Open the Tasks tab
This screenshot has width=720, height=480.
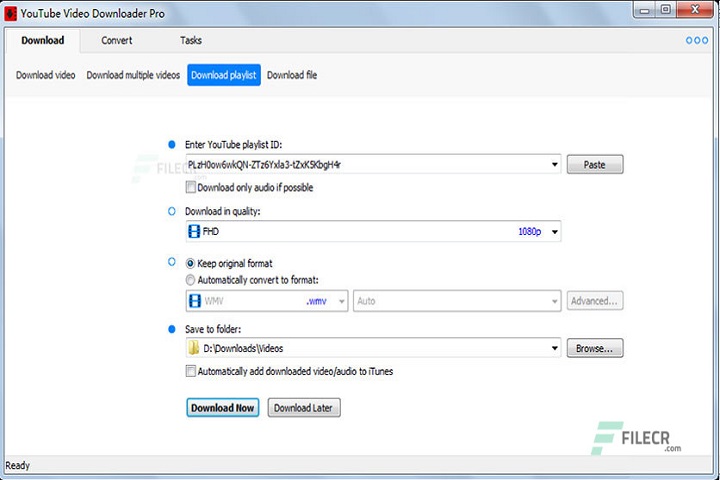point(191,41)
